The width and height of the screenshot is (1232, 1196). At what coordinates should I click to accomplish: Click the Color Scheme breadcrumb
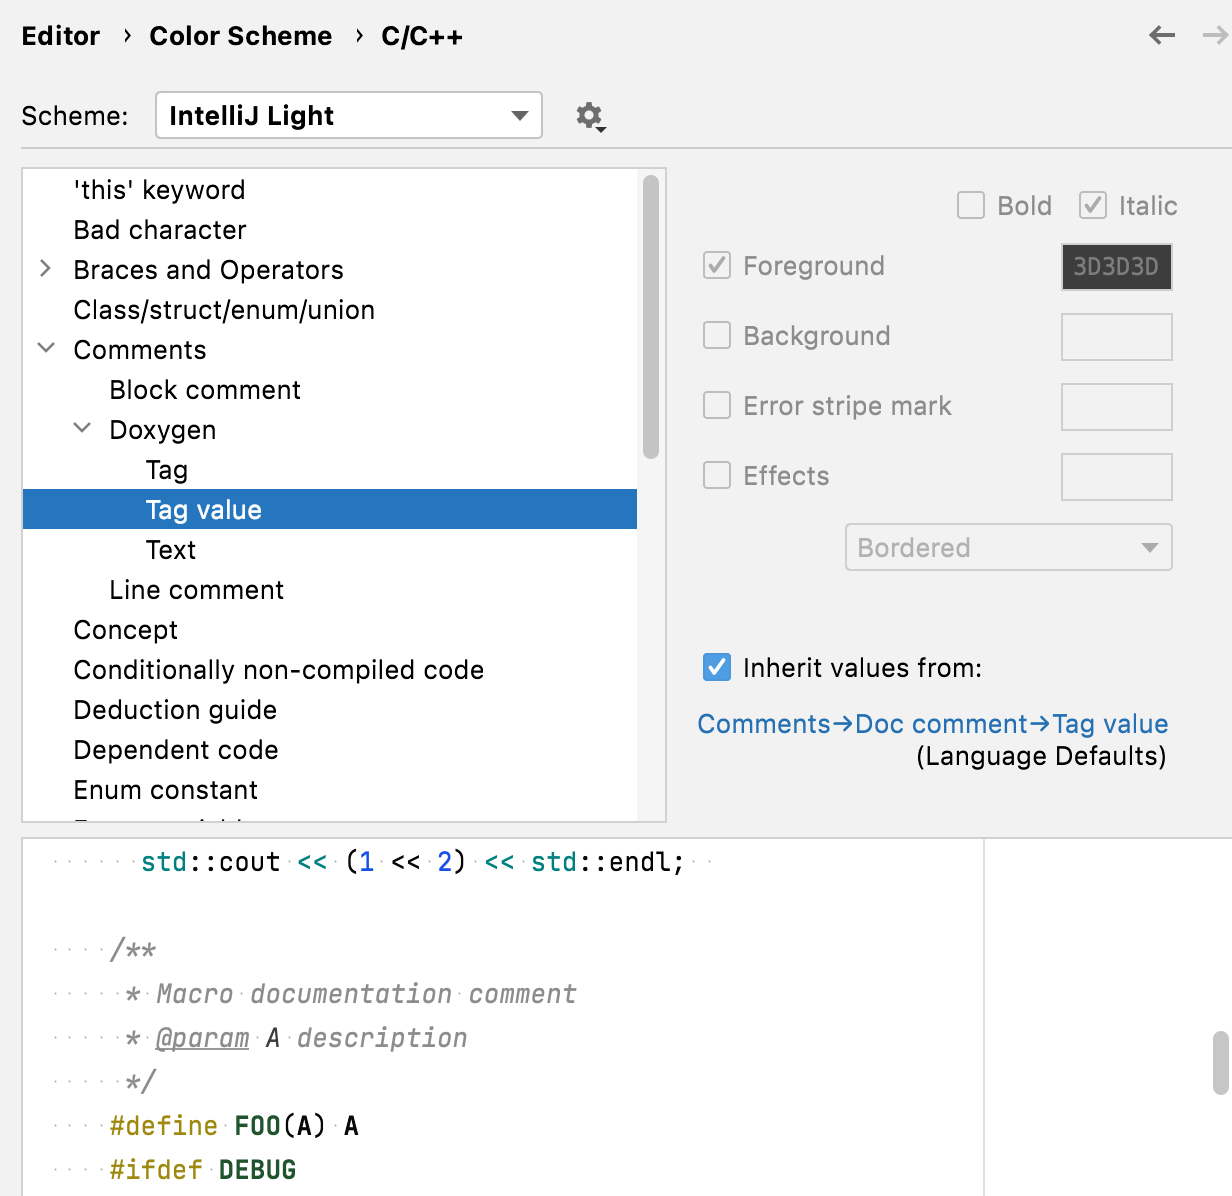pyautogui.click(x=240, y=35)
